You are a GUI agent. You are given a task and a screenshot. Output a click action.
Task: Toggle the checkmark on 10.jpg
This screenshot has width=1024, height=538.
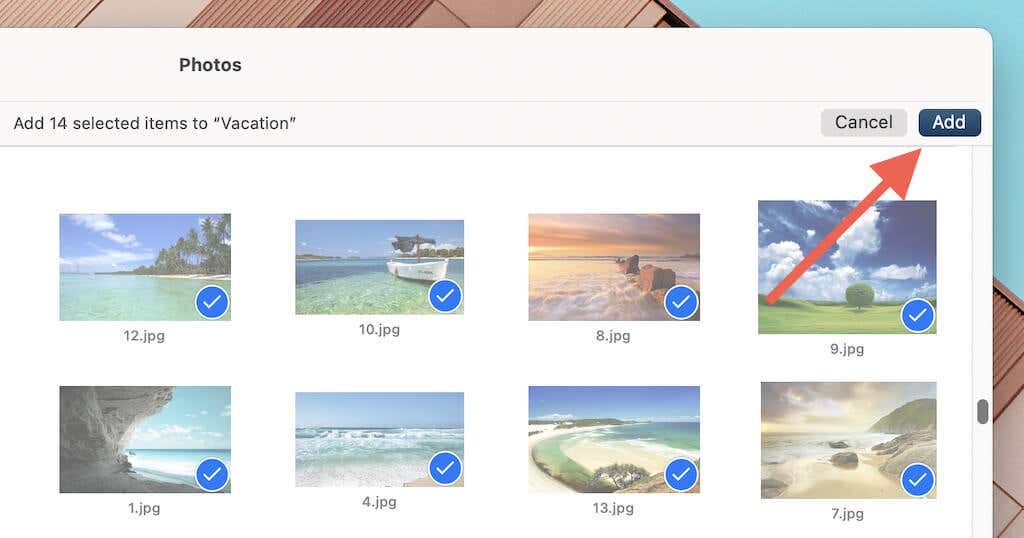point(445,296)
